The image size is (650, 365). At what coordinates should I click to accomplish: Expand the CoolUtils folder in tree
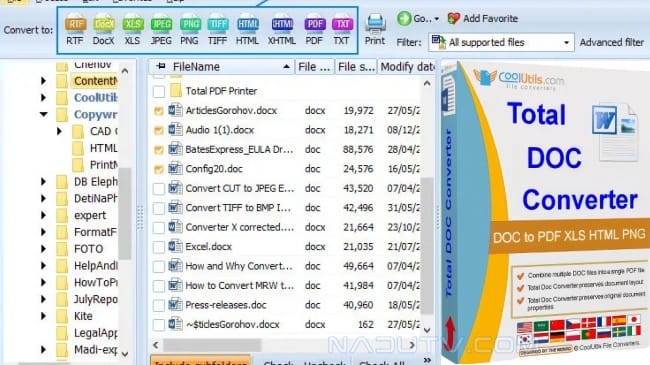coord(44,98)
